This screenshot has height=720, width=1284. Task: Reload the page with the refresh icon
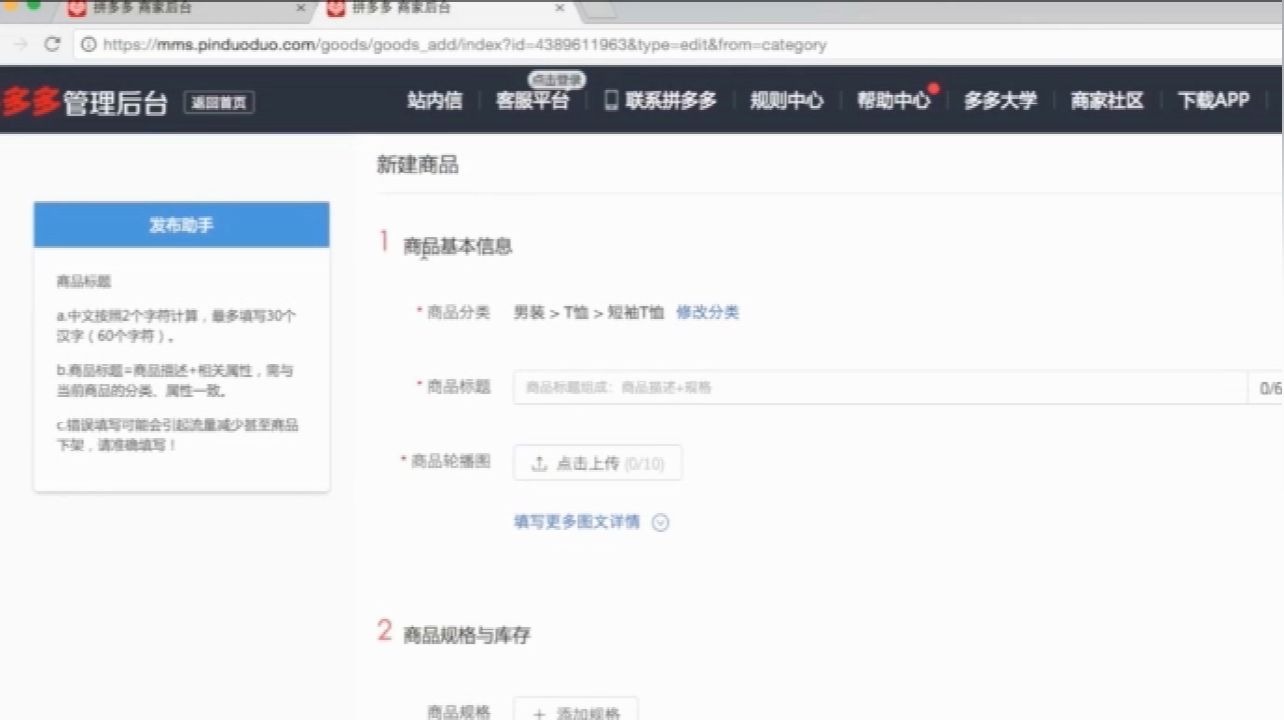click(x=53, y=45)
